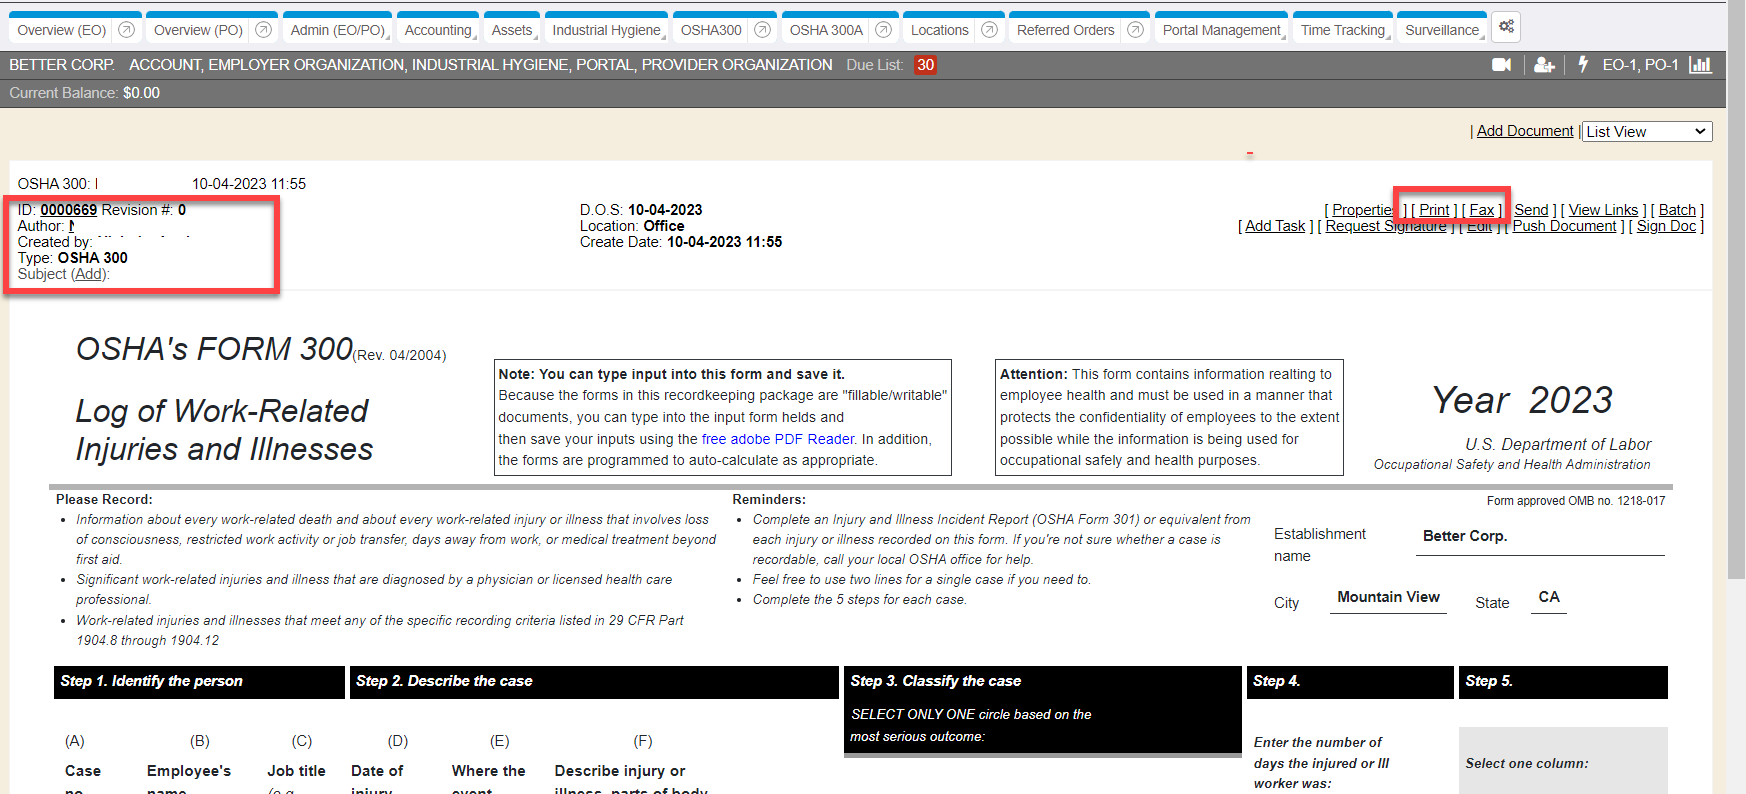
Task: Expand the Accounting tab menu
Action: (x=438, y=31)
